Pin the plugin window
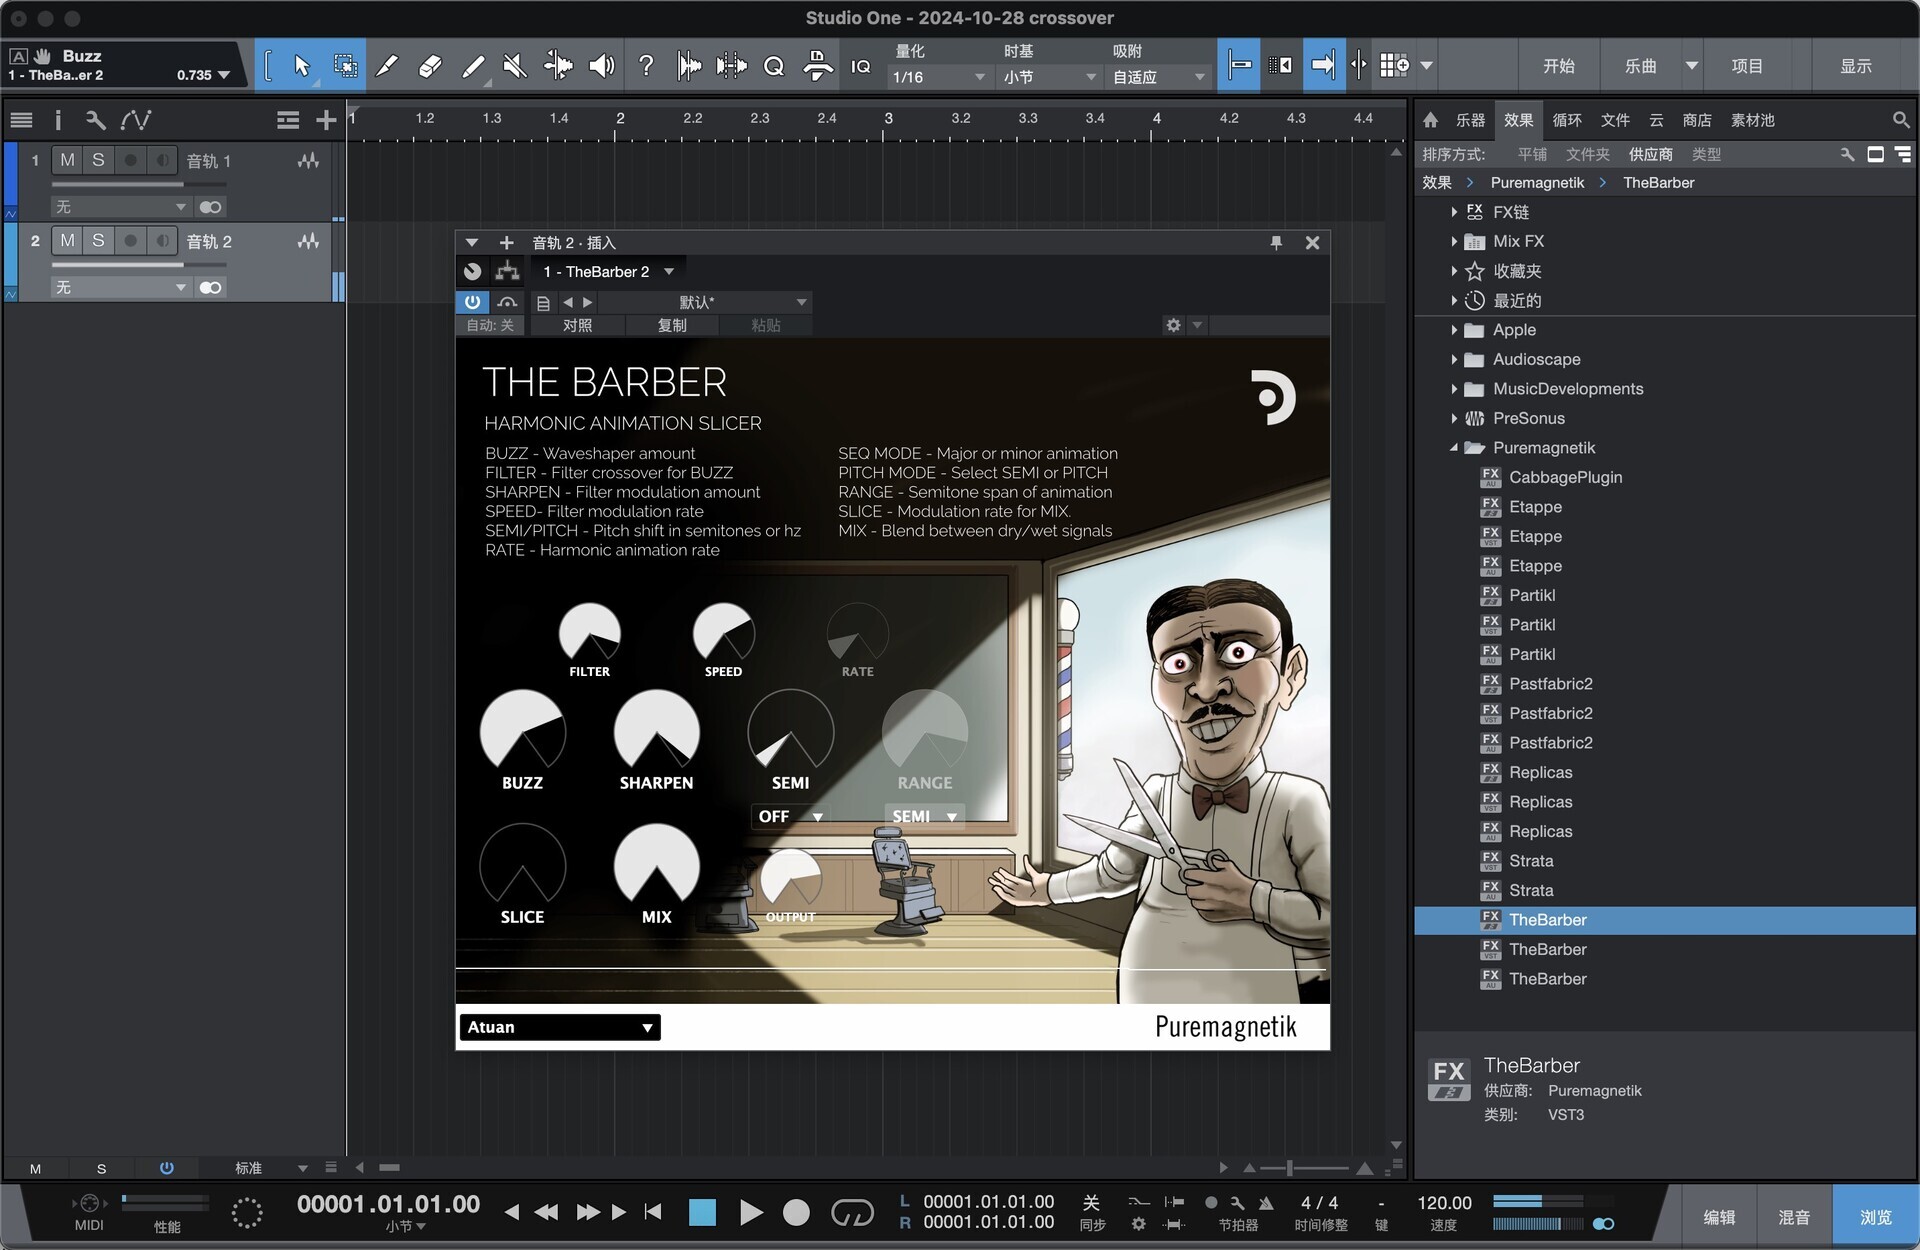This screenshot has height=1250, width=1920. pos(1276,243)
